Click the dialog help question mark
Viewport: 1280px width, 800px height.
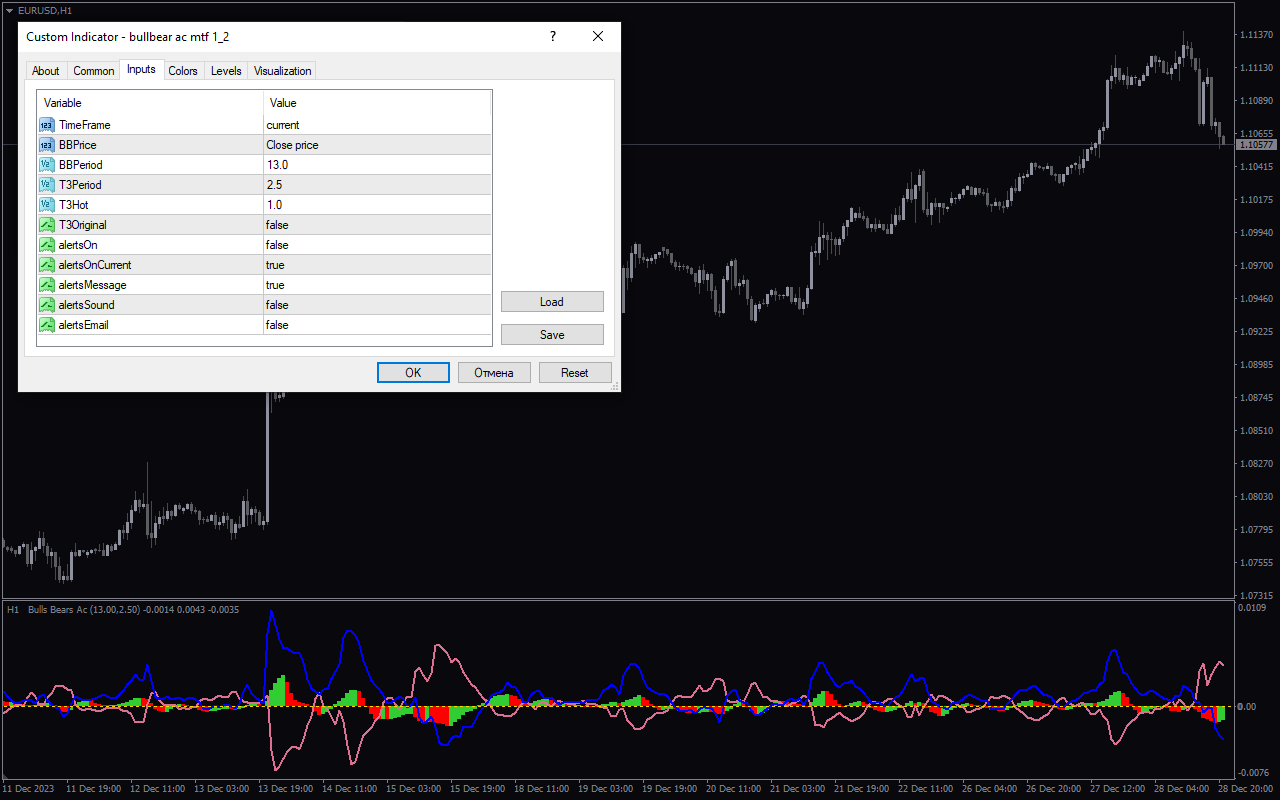pos(553,36)
